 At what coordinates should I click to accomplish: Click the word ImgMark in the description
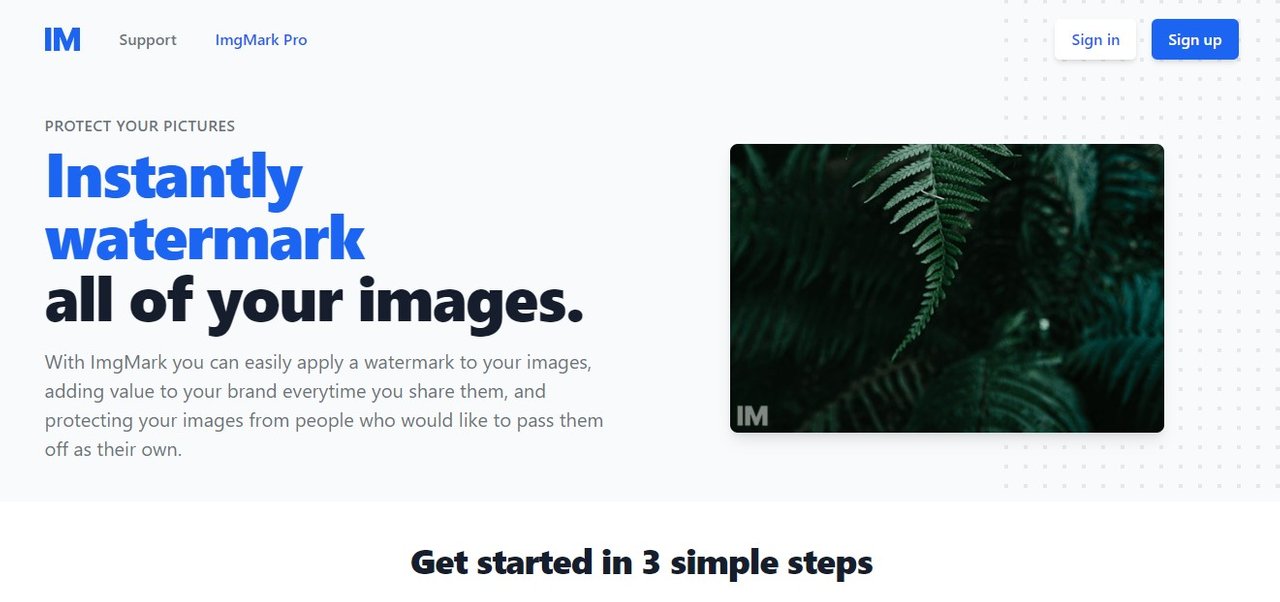coord(128,361)
